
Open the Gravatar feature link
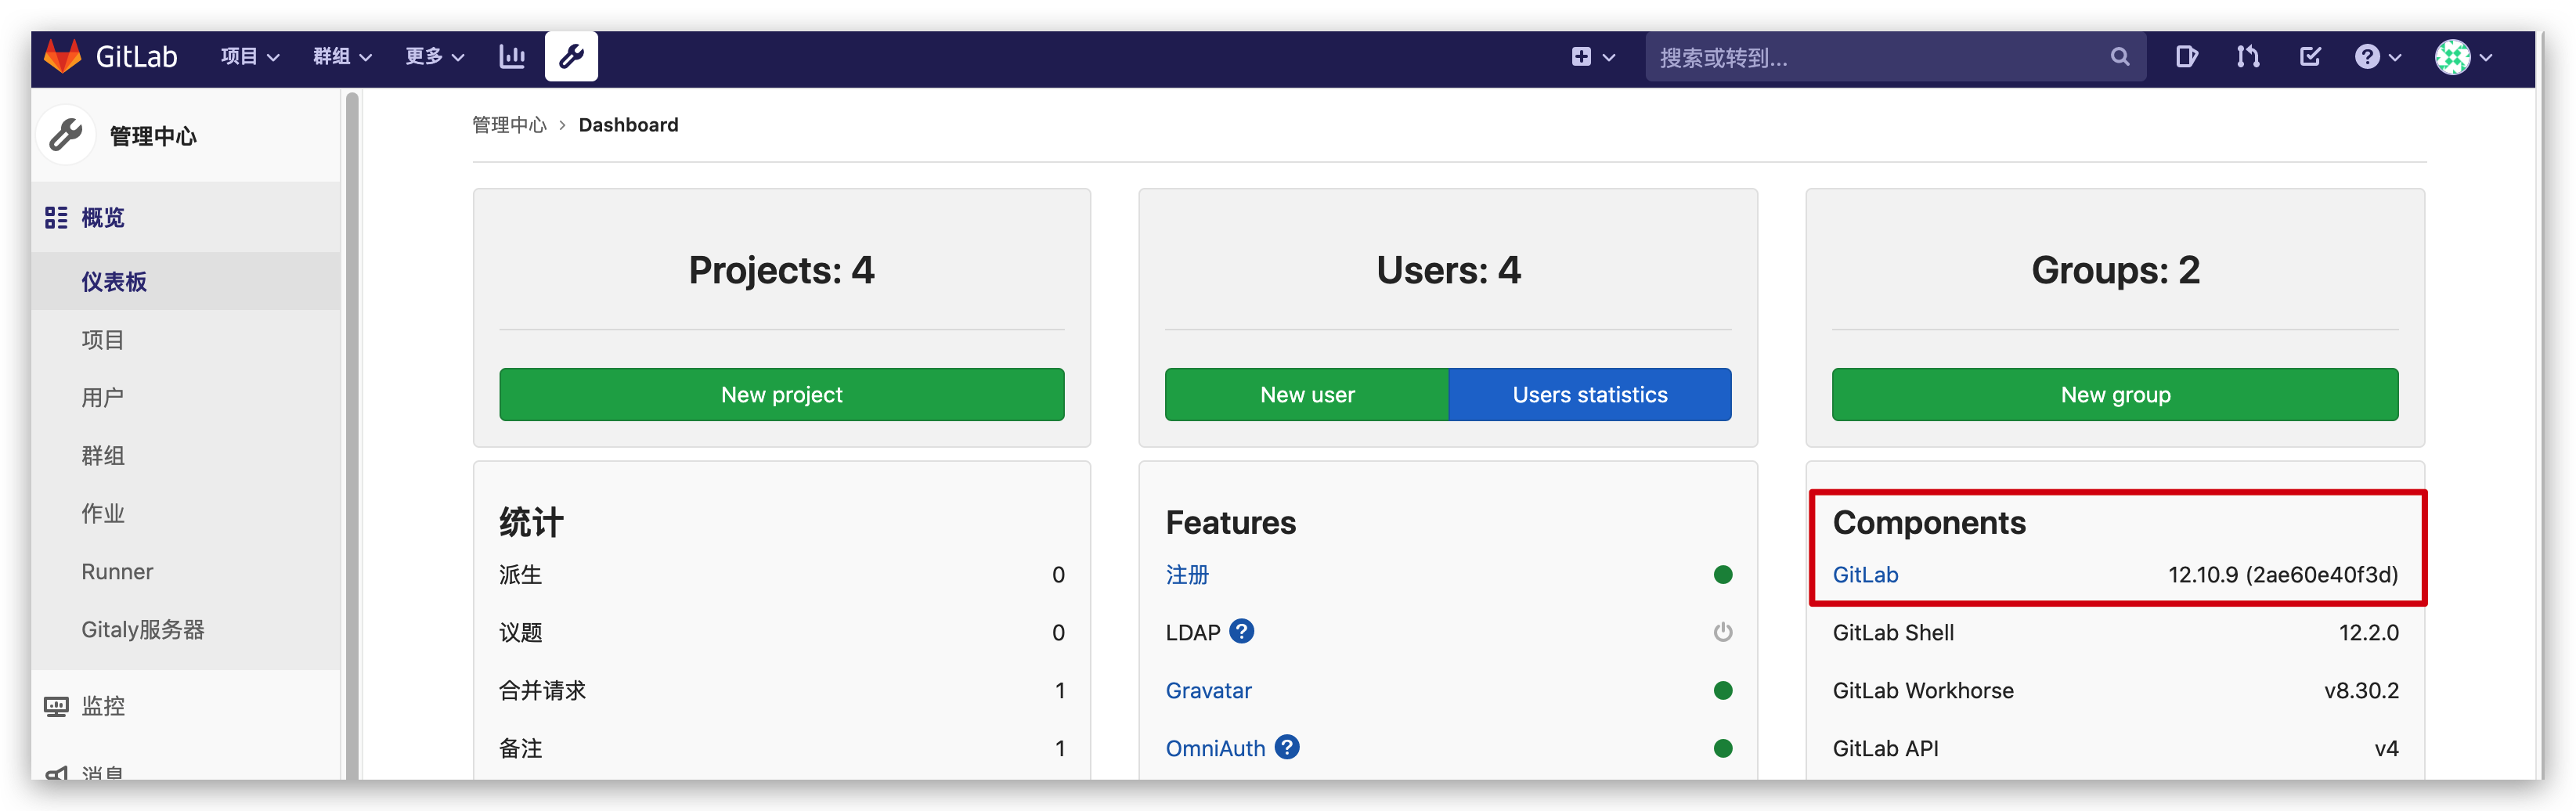(x=1208, y=691)
